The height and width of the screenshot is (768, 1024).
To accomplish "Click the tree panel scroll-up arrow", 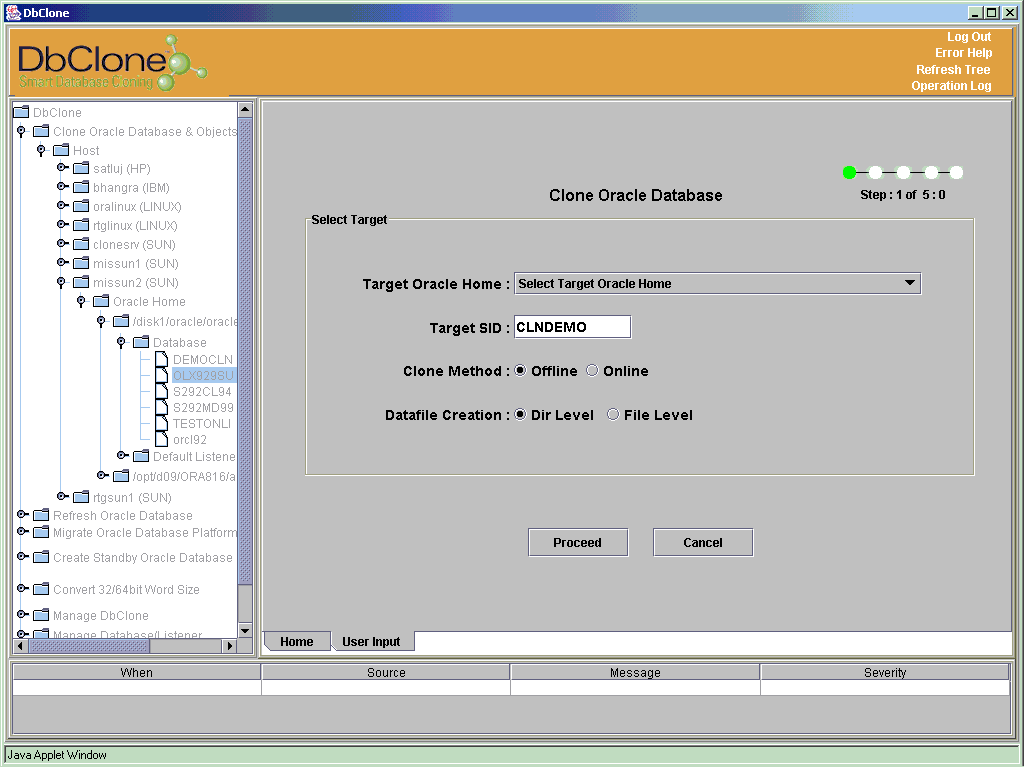I will [246, 109].
